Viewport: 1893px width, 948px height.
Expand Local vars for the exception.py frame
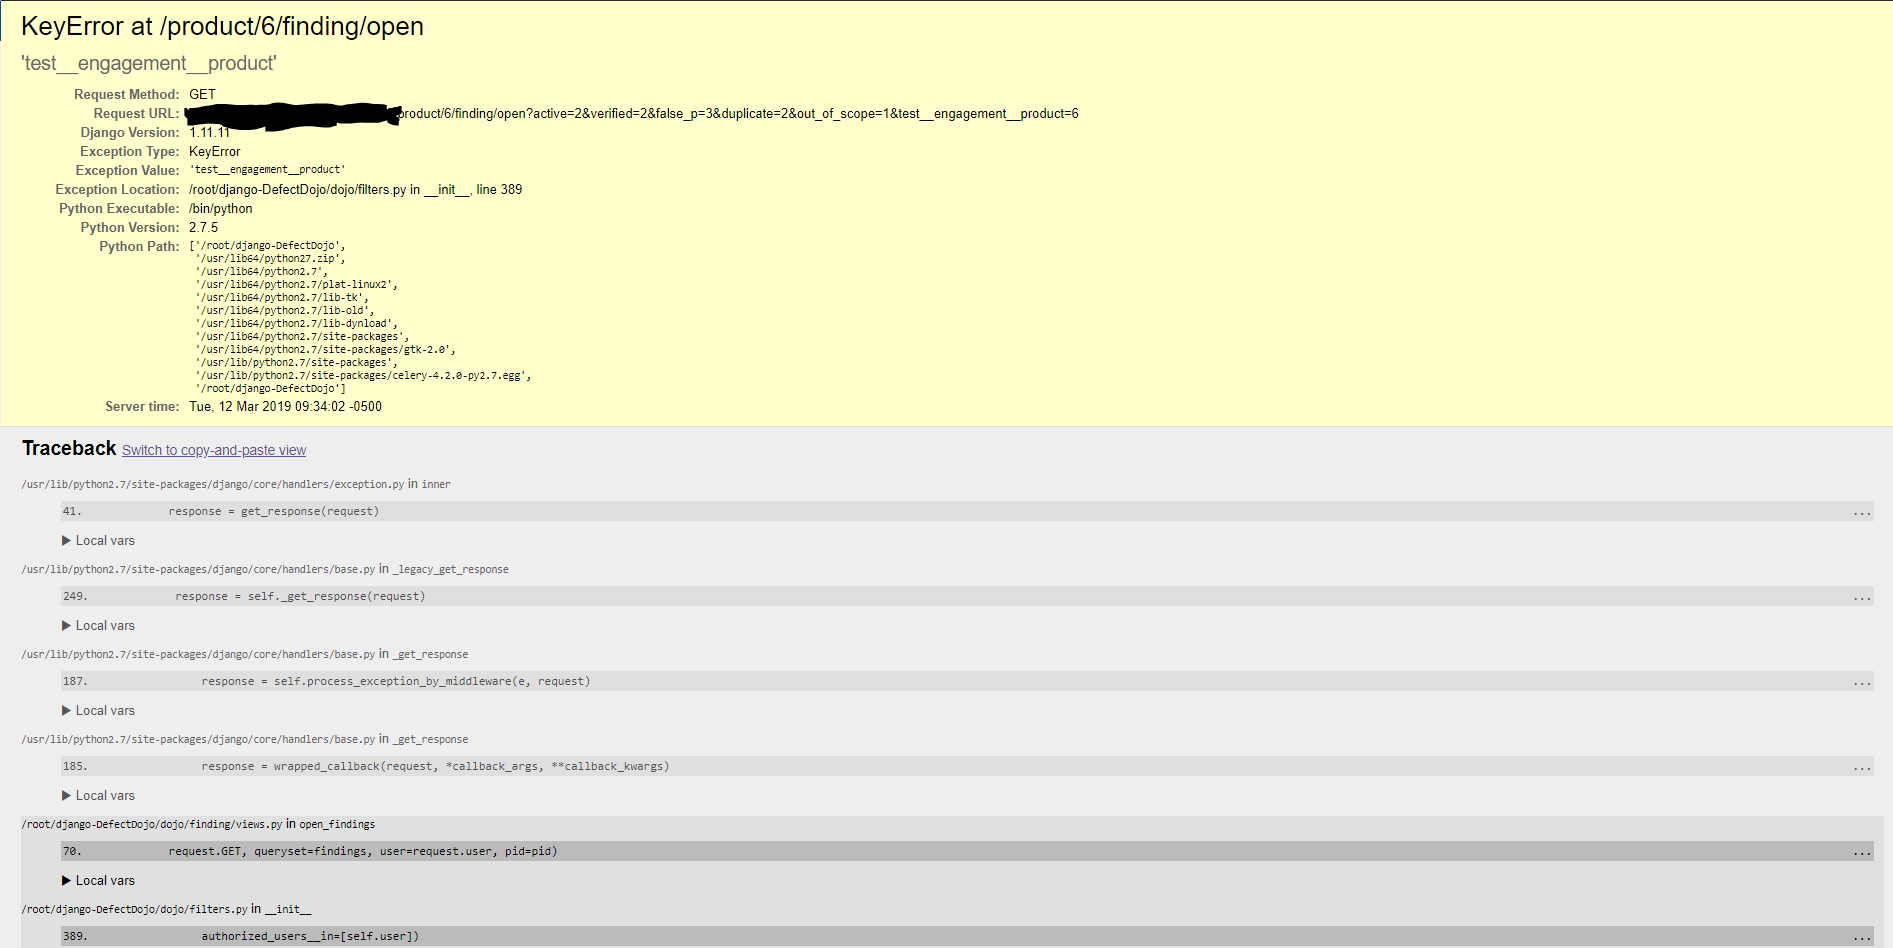(x=98, y=540)
